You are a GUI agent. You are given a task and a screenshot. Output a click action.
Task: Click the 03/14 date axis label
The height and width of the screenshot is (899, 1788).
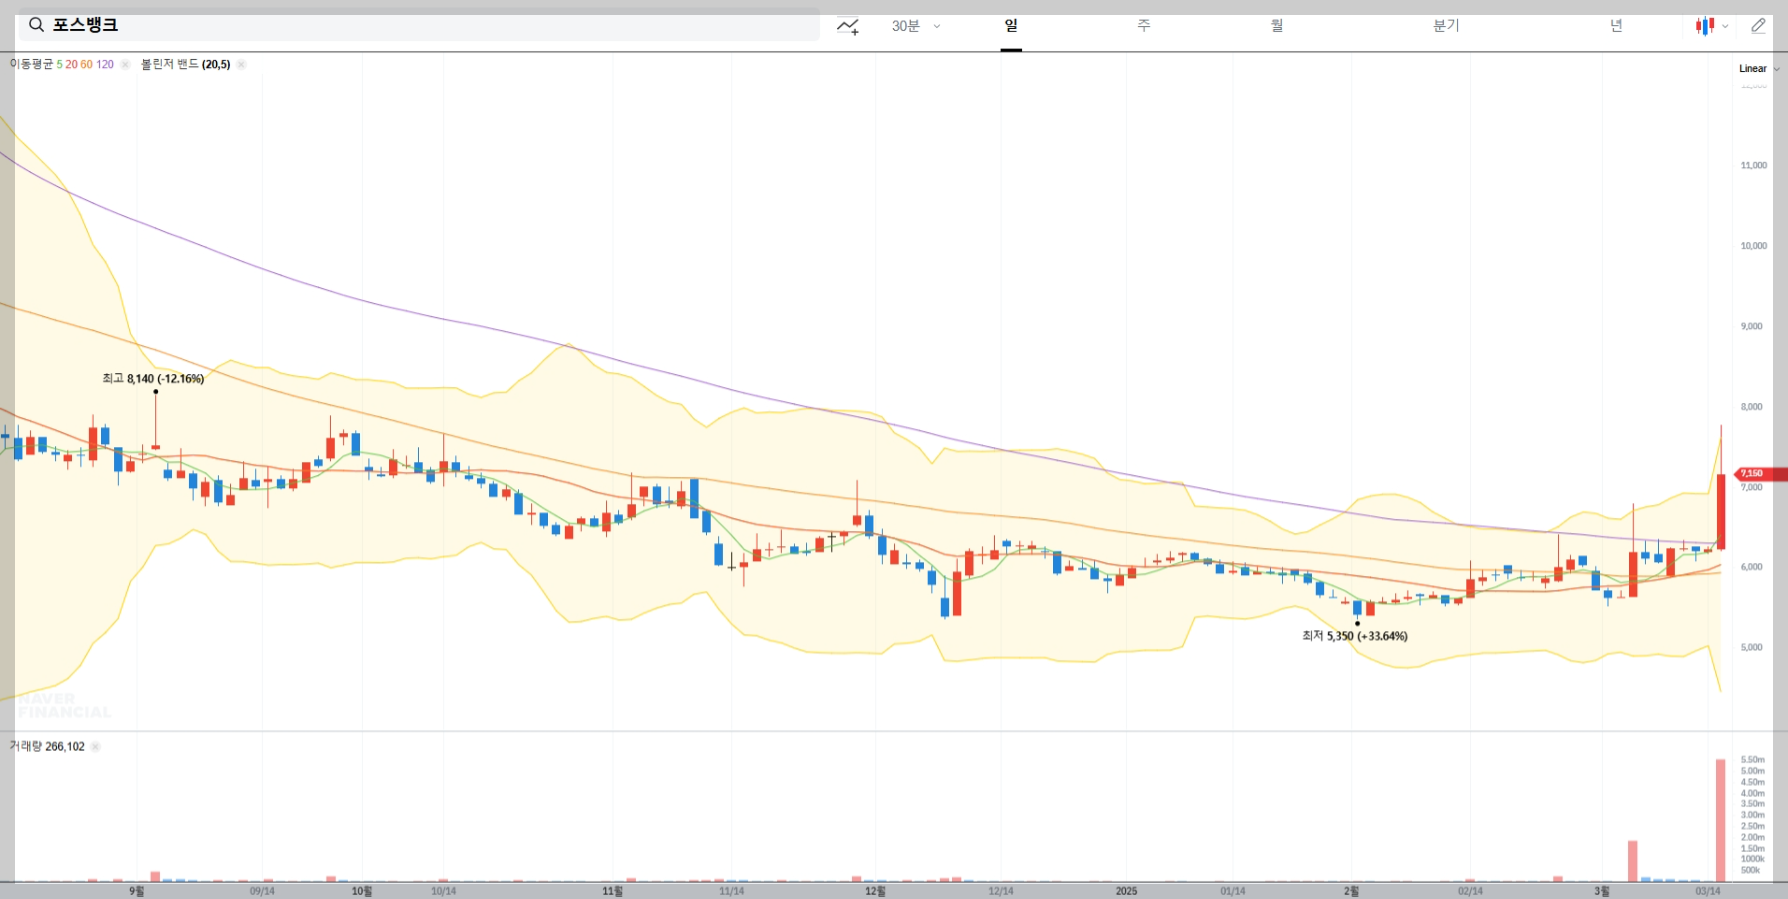[1708, 891]
